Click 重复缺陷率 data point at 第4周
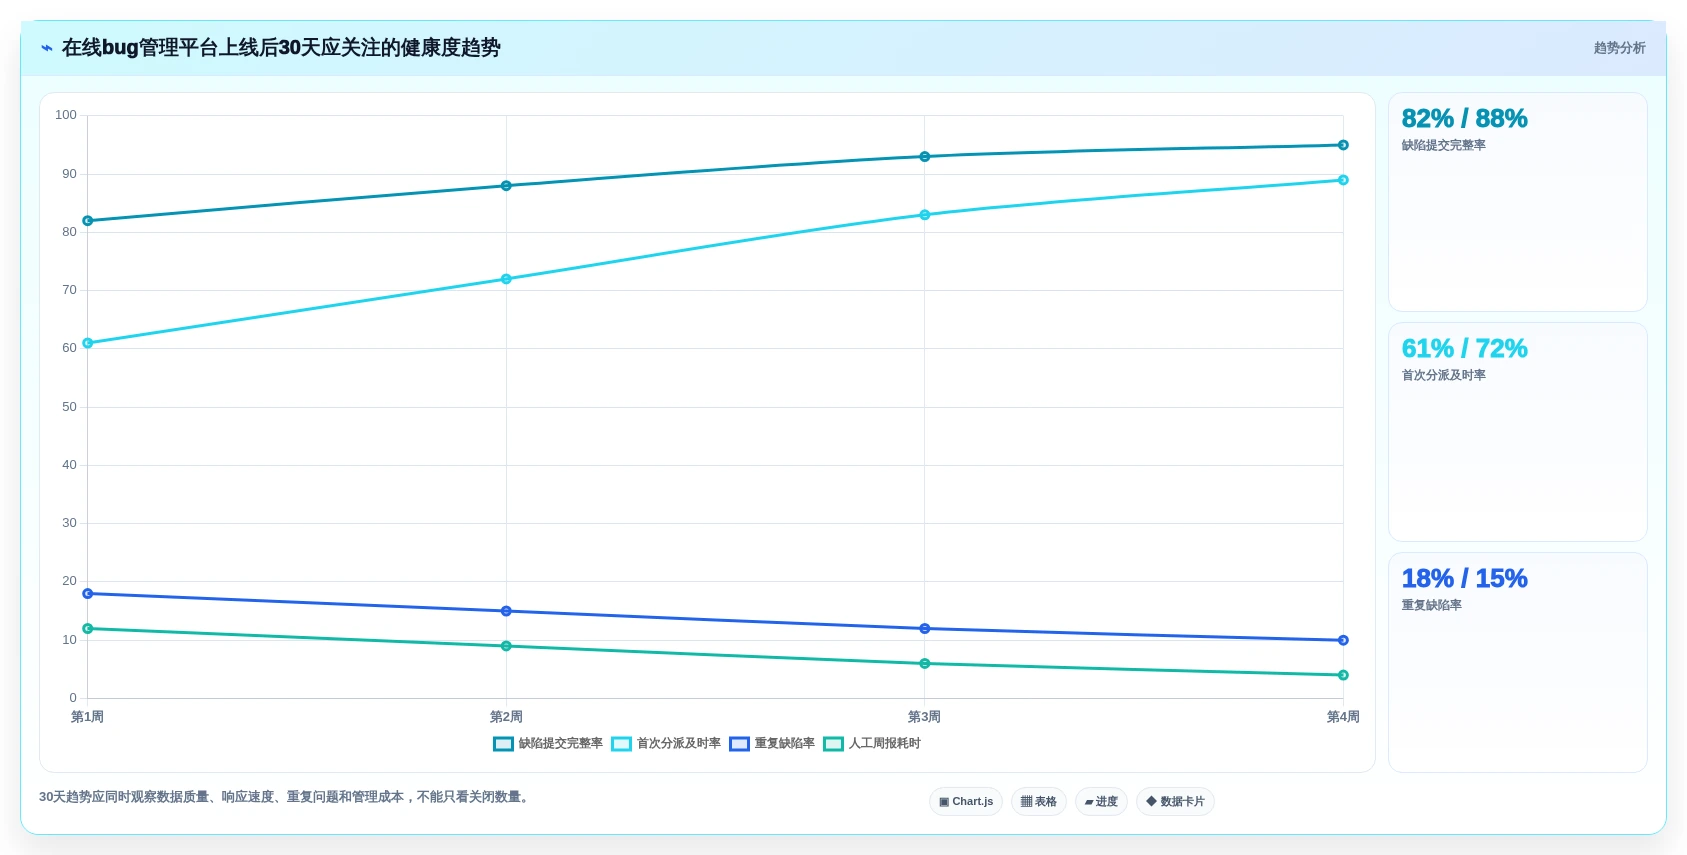Image resolution: width=1687 pixels, height=855 pixels. pos(1343,640)
